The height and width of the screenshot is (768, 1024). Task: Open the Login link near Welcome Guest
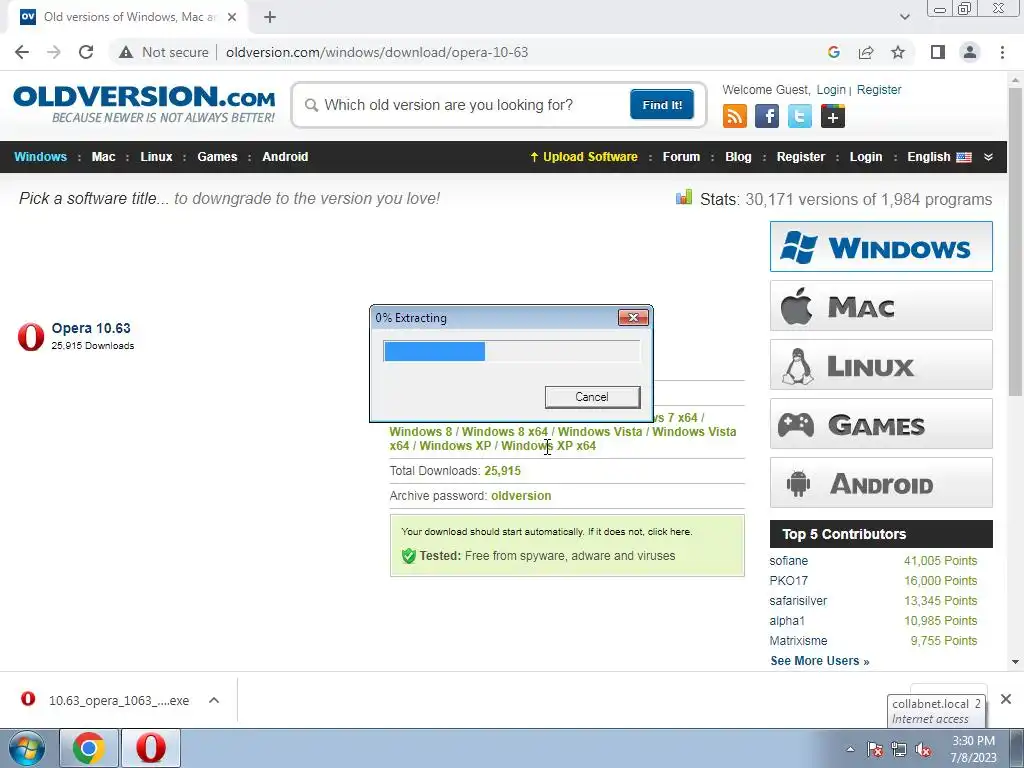point(831,89)
